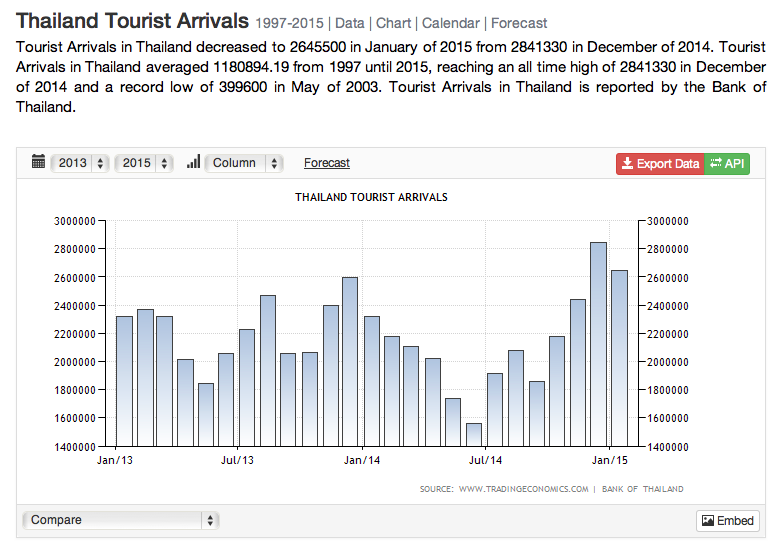Viewport: 779px width, 559px height.
Task: Open the Calendar section in the header
Action: coord(449,23)
